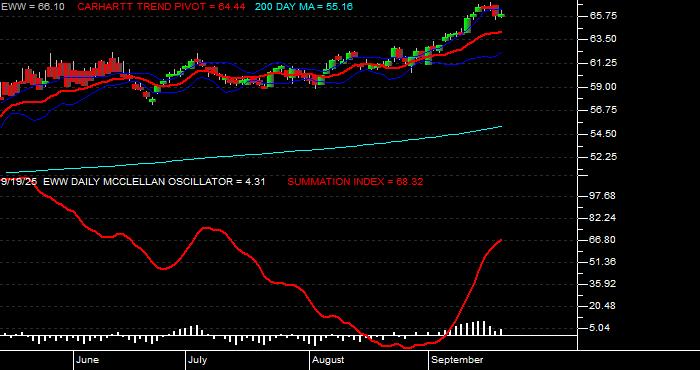Click the 9/19/25 date label
This screenshot has height=370, width=700.
(20, 182)
